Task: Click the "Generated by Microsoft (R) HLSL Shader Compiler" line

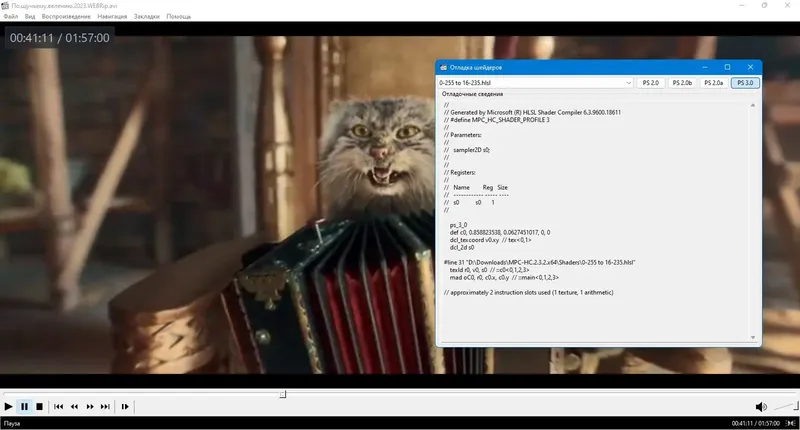Action: pos(532,112)
